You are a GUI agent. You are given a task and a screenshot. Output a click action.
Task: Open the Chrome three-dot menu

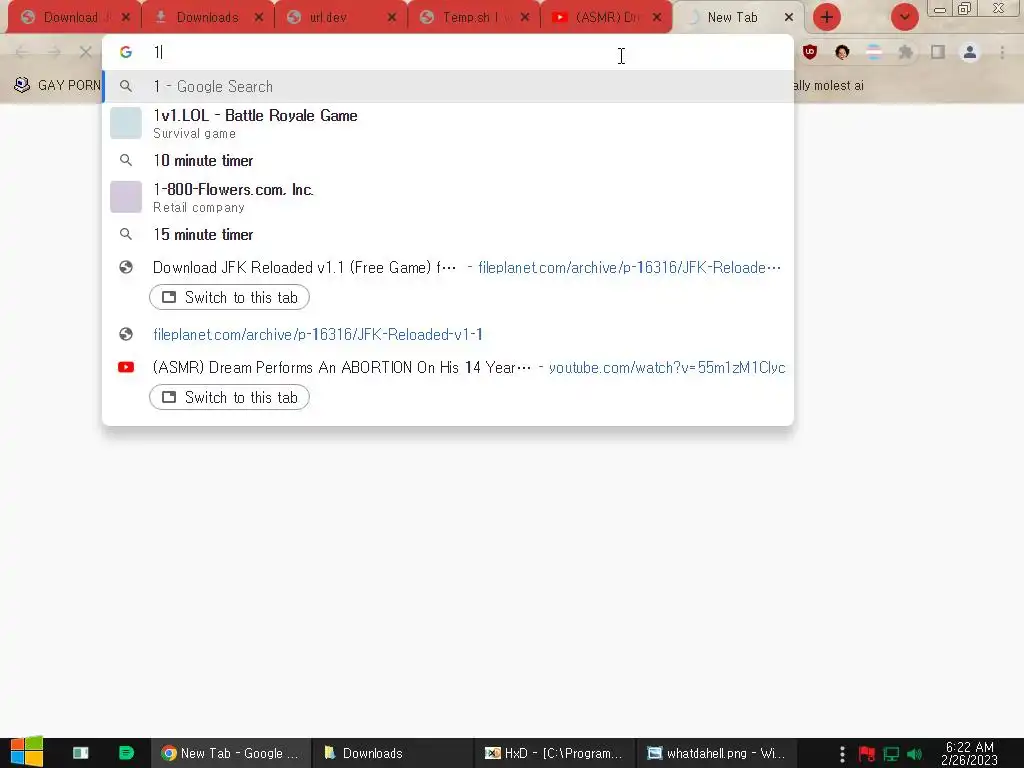coord(1002,52)
